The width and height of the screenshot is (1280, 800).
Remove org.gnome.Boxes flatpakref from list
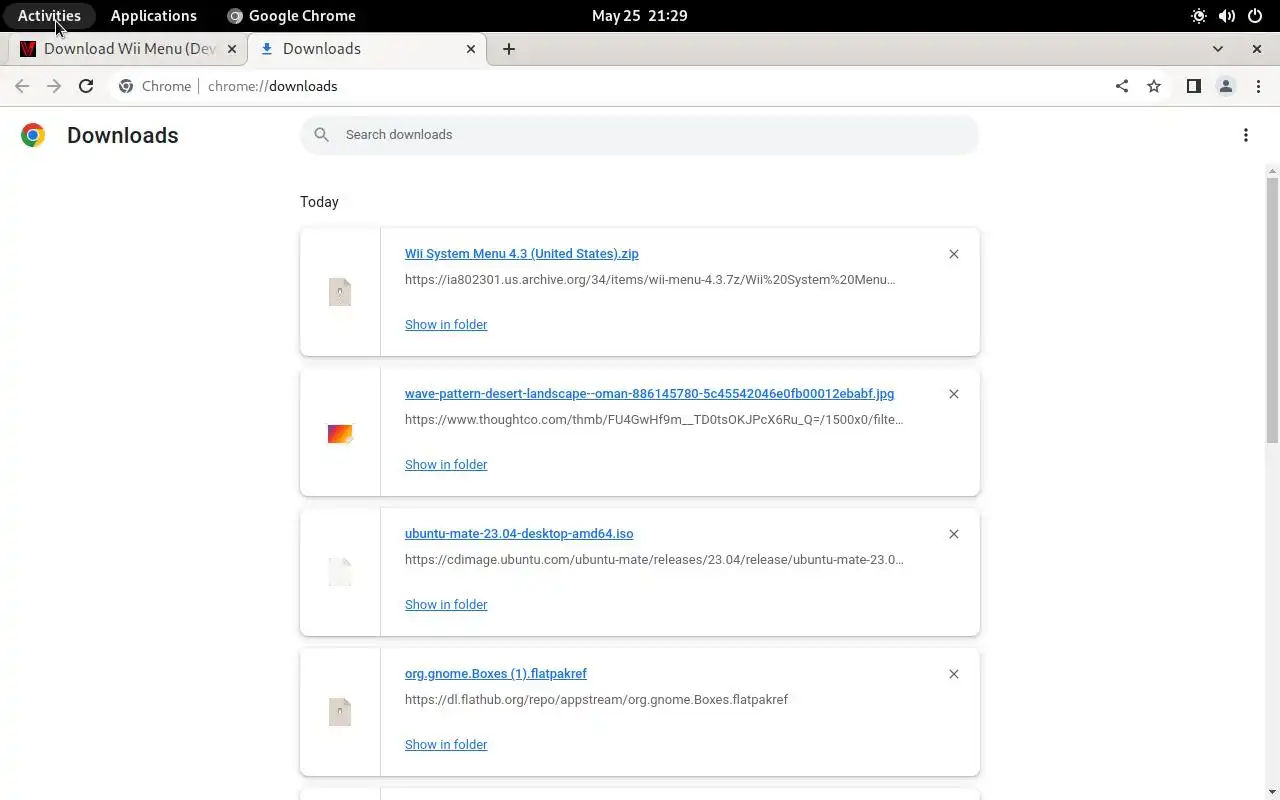tap(954, 674)
